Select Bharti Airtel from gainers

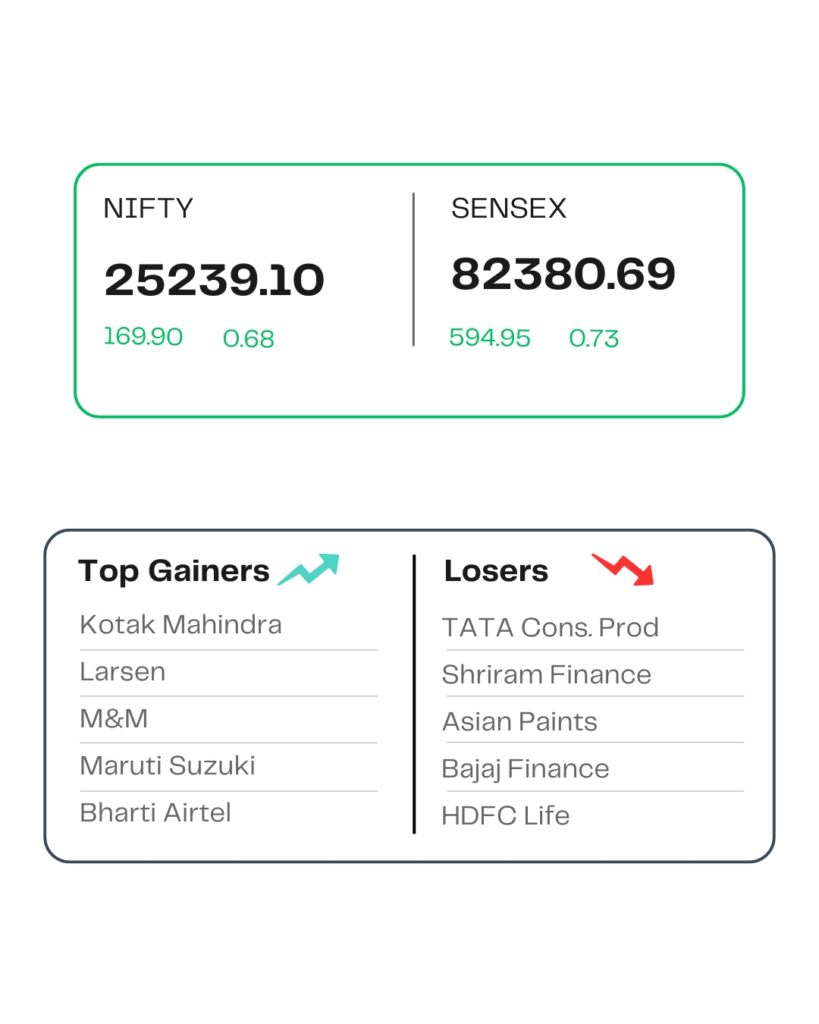pos(155,812)
